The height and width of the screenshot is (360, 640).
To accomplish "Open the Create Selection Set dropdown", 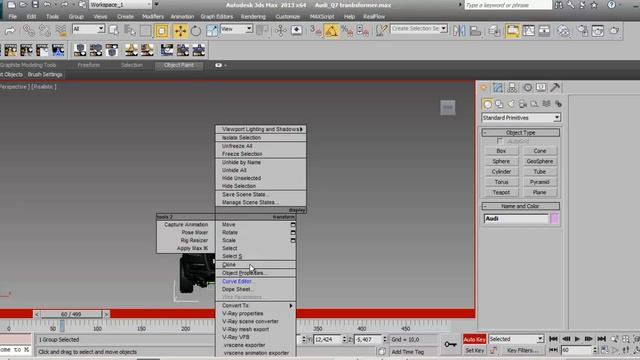I will (419, 29).
